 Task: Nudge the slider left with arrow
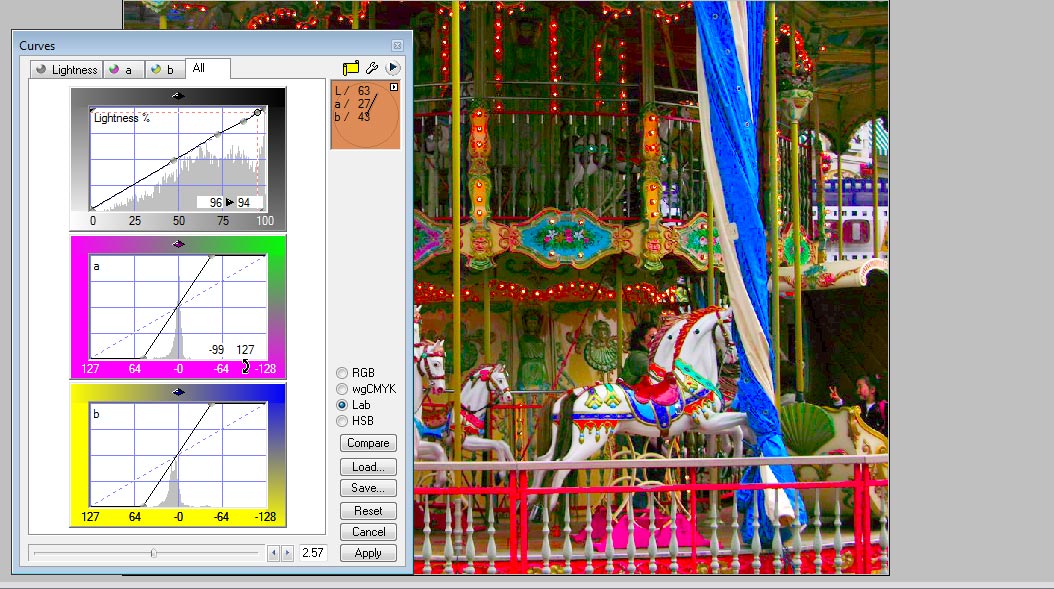[273, 553]
